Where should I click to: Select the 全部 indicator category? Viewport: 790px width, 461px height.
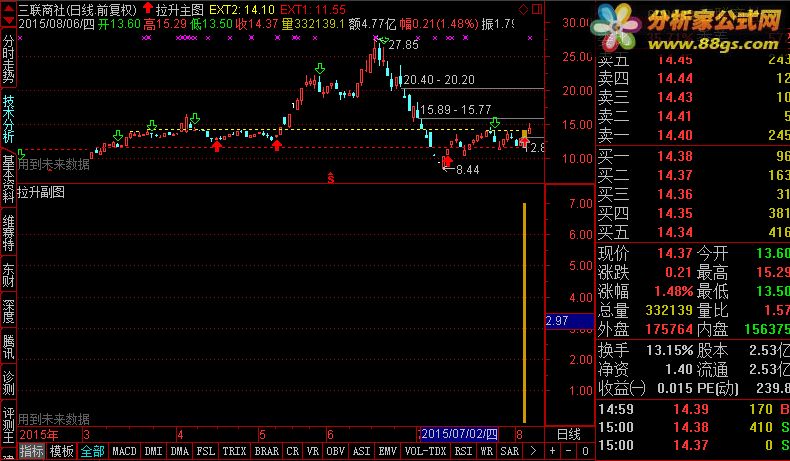click(x=93, y=451)
